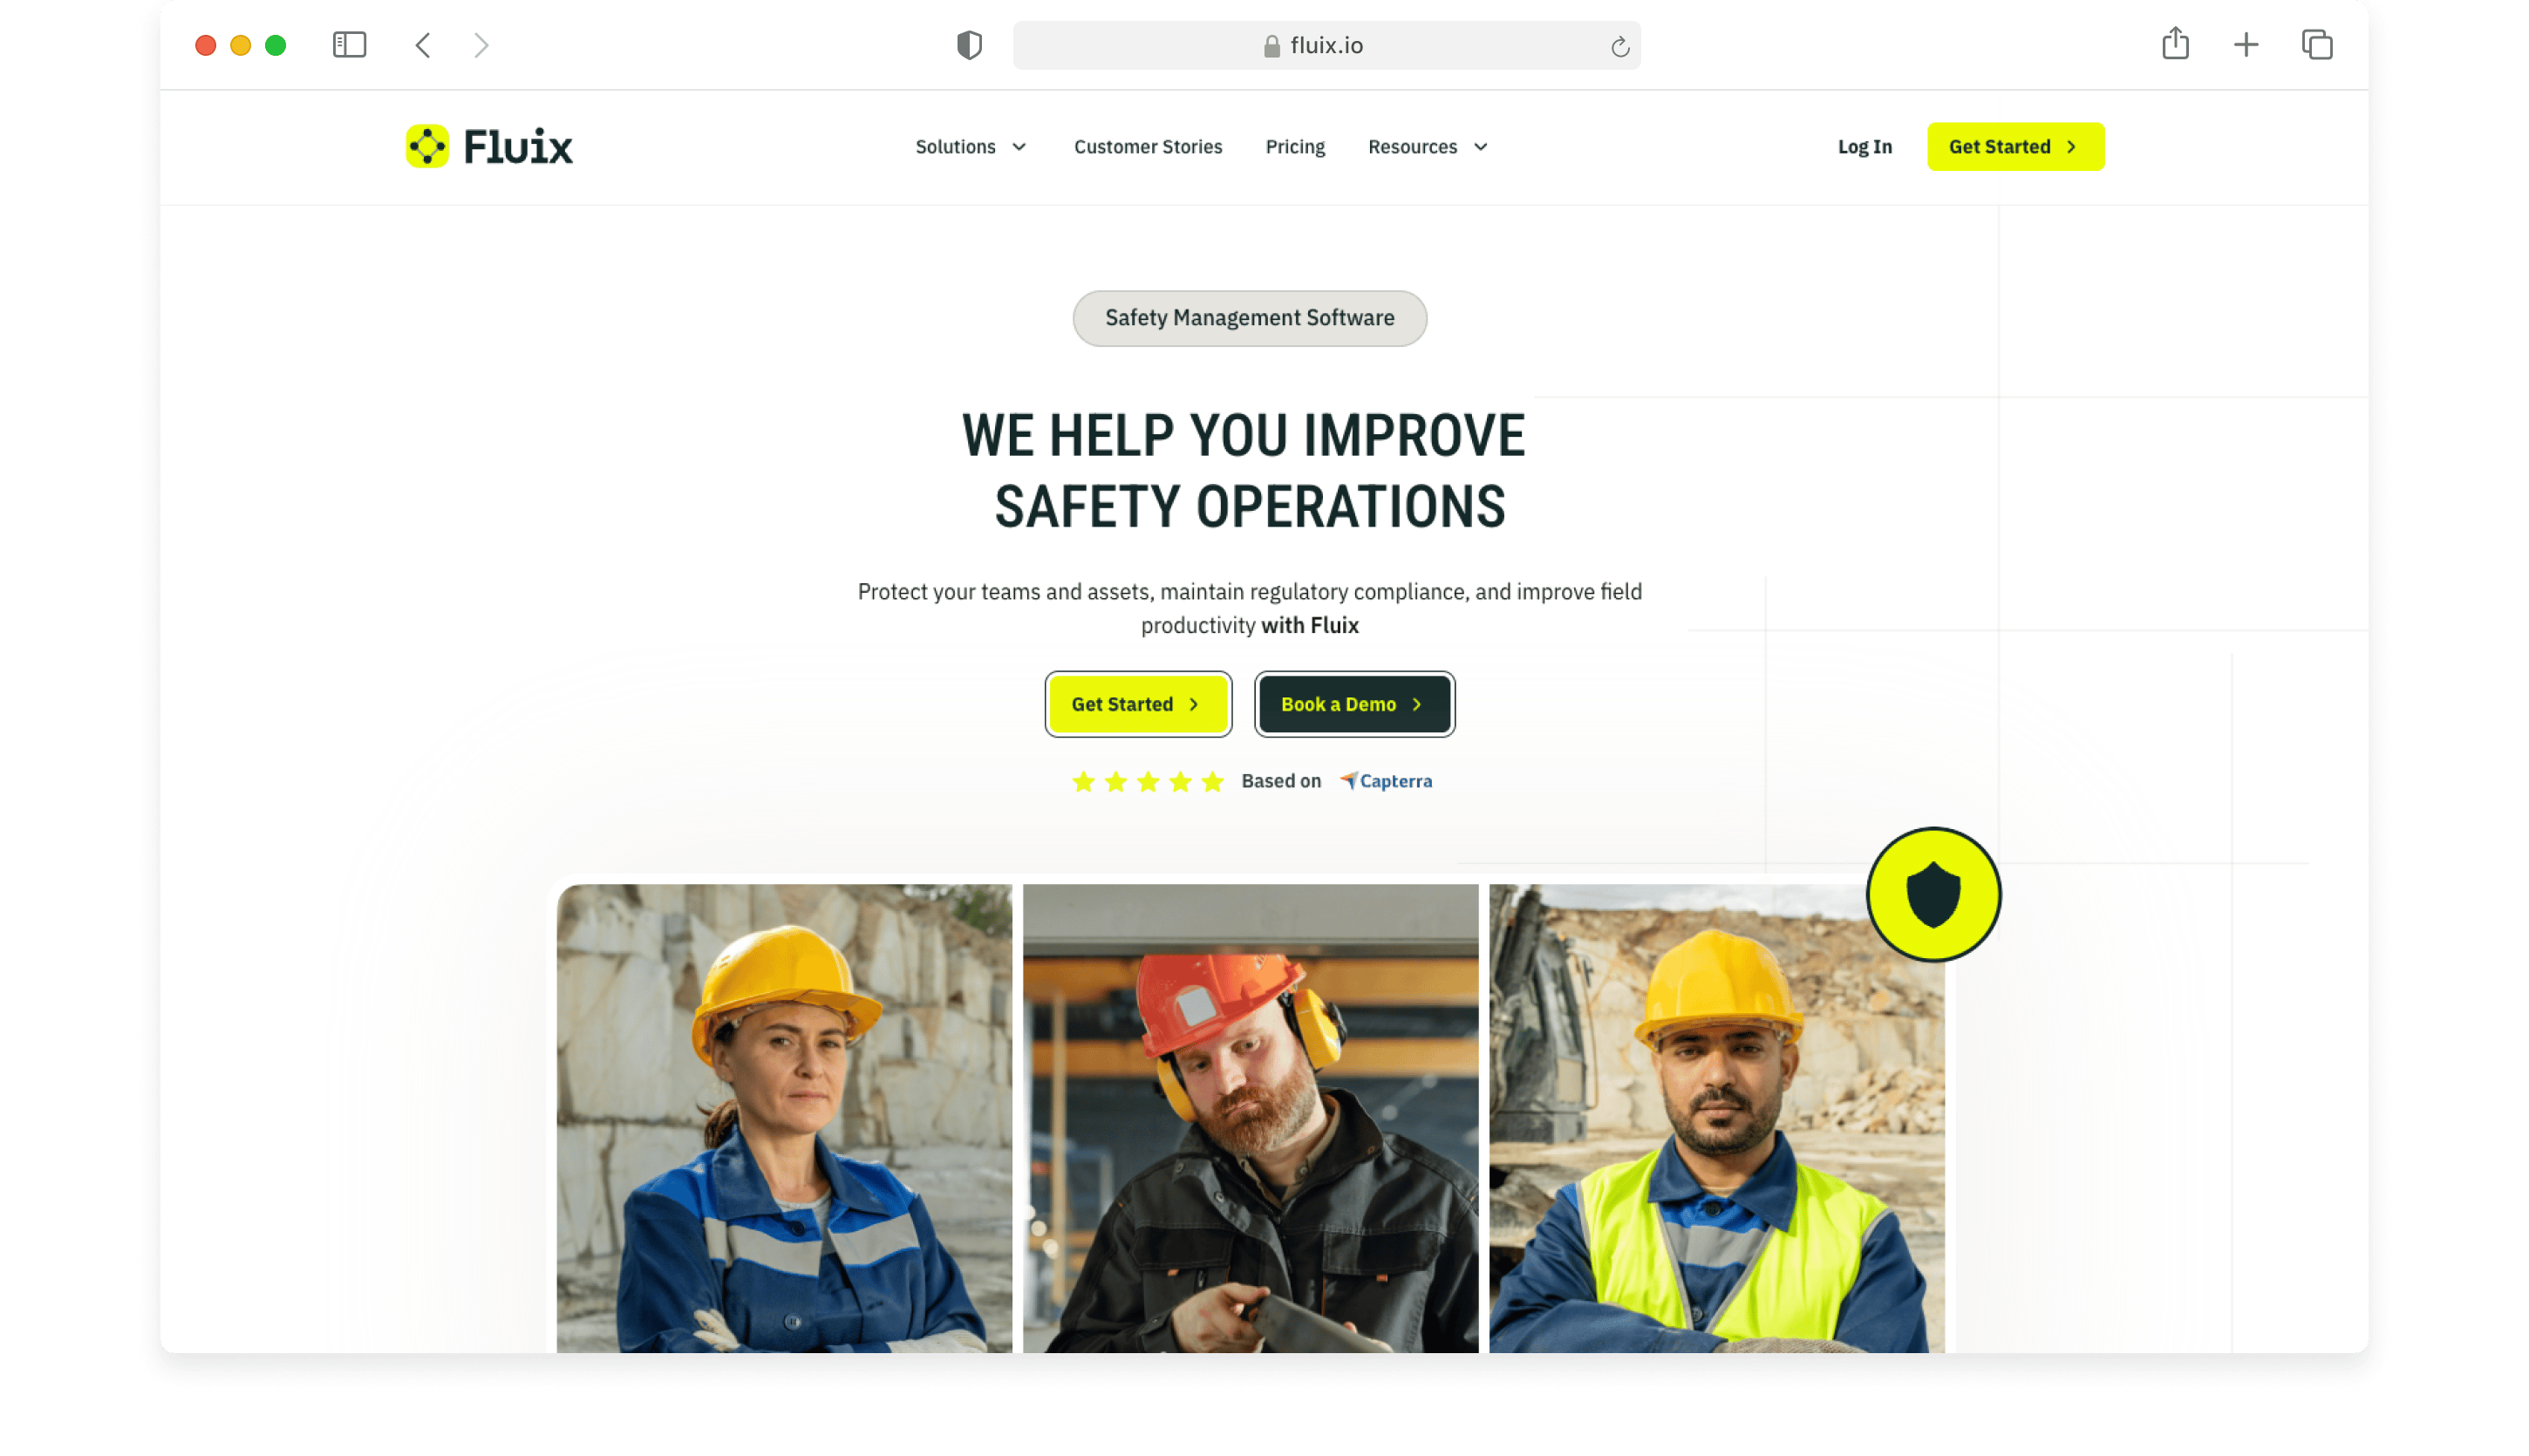The image size is (2529, 1456).
Task: Go forward with the browser forward arrow
Action: tap(481, 45)
